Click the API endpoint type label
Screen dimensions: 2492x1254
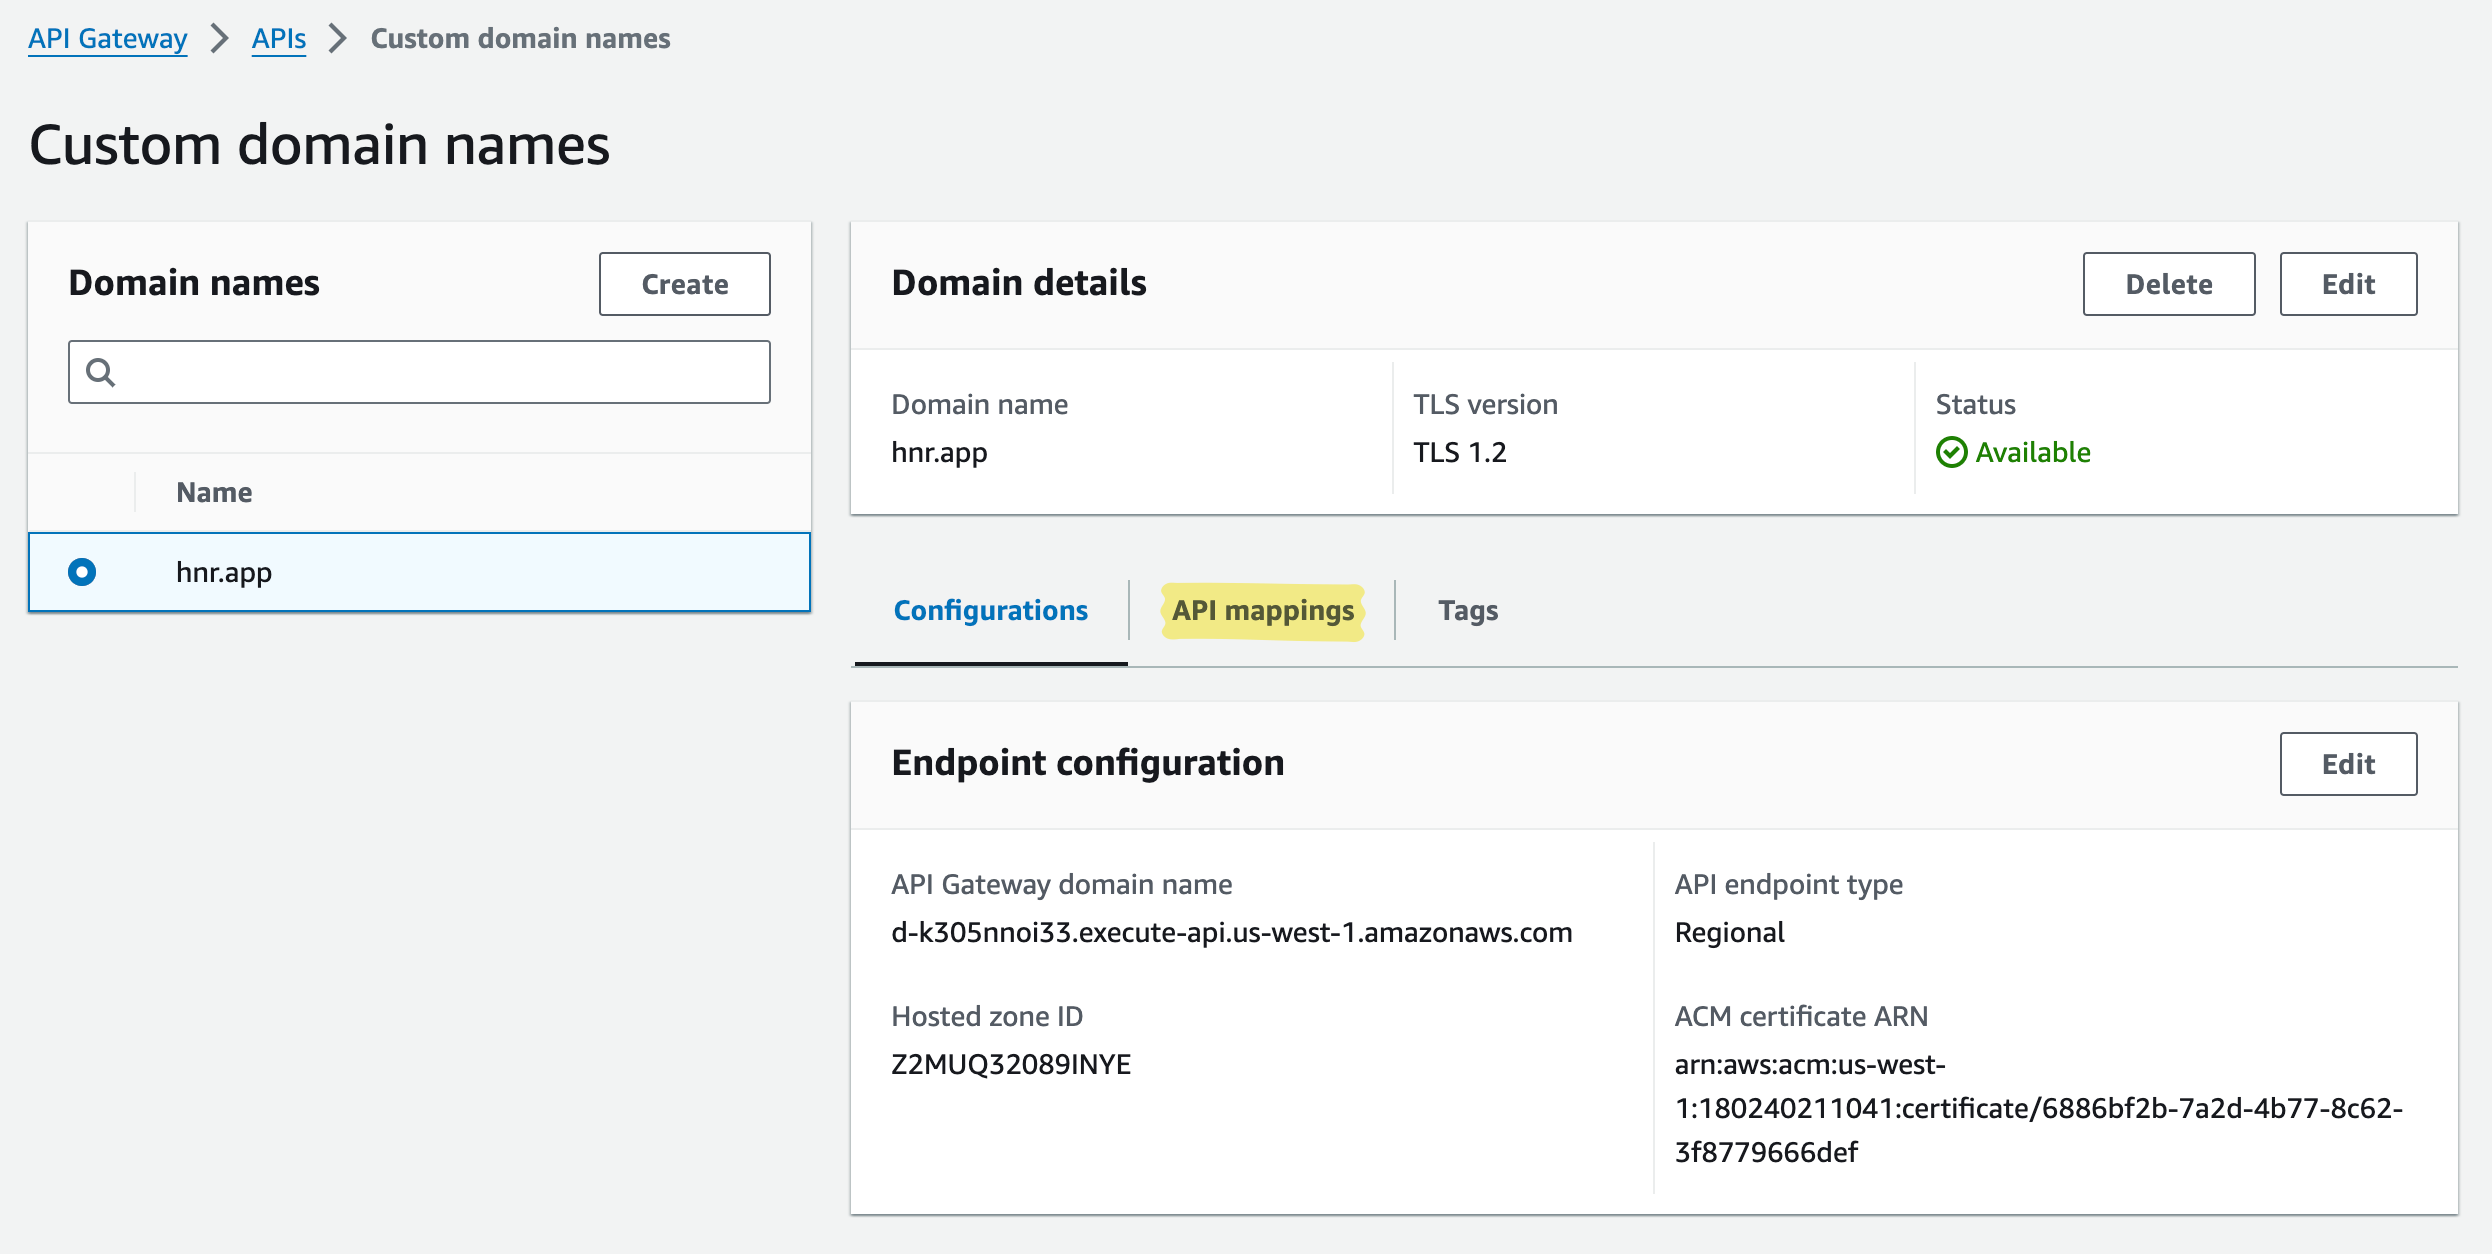(1789, 884)
